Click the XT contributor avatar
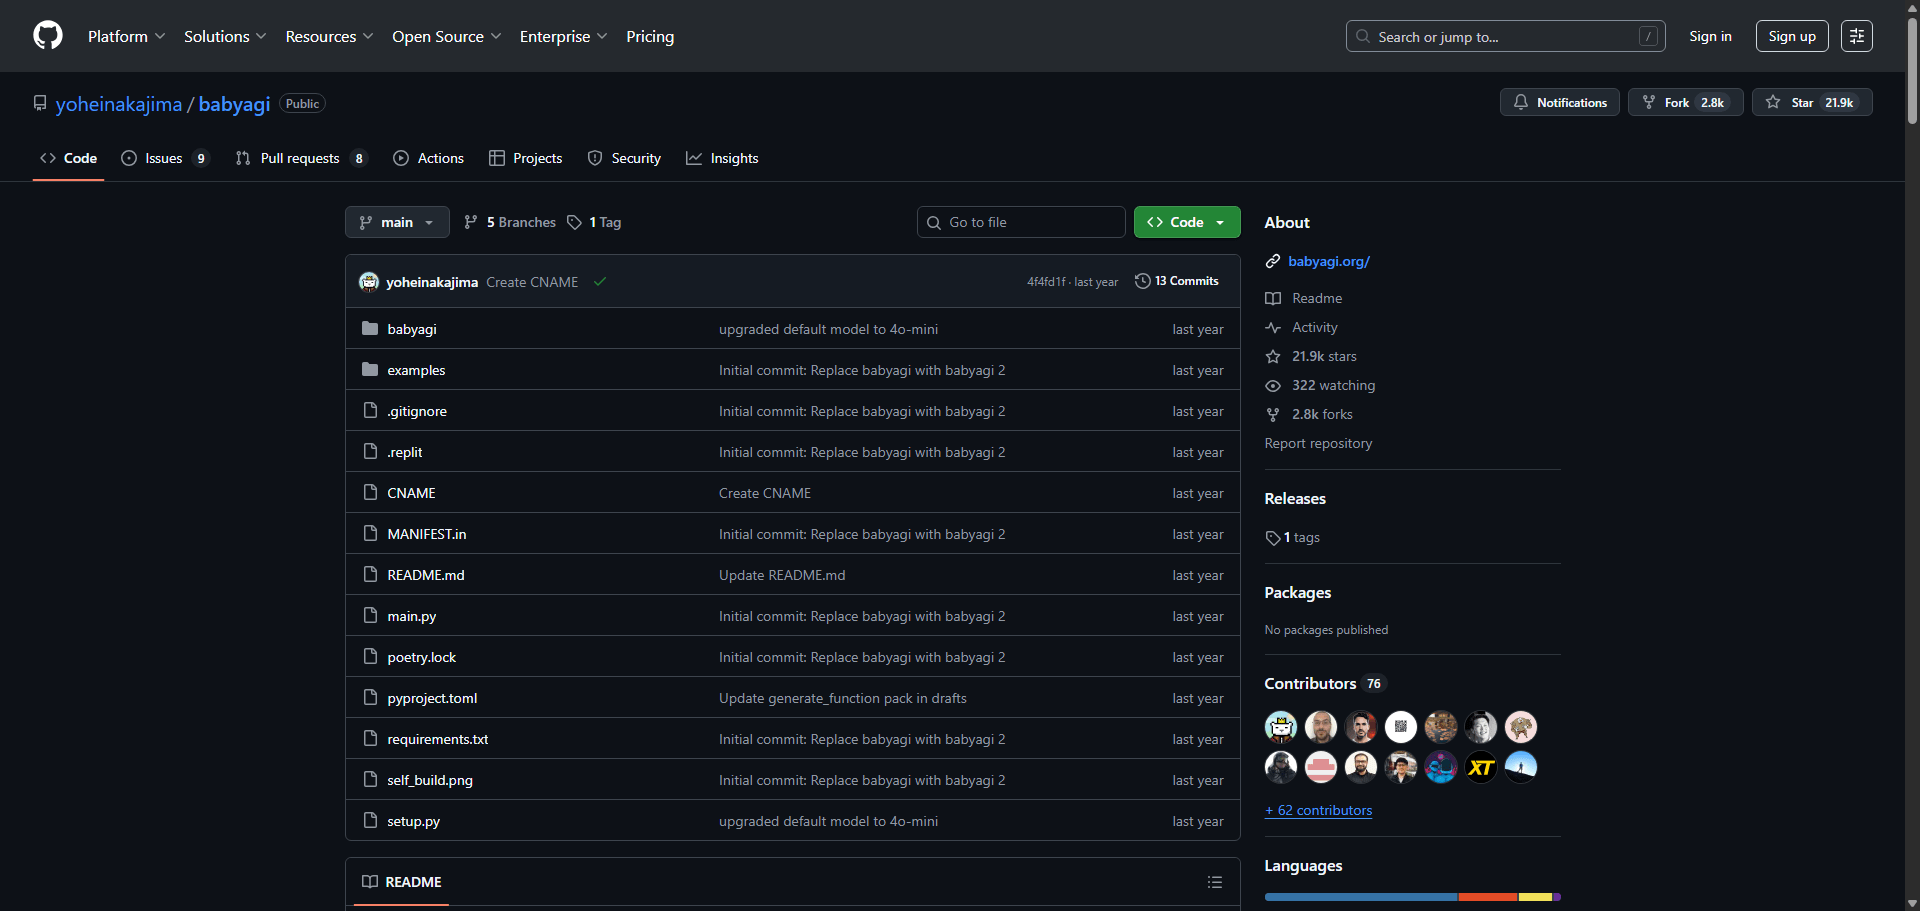 [x=1480, y=767]
